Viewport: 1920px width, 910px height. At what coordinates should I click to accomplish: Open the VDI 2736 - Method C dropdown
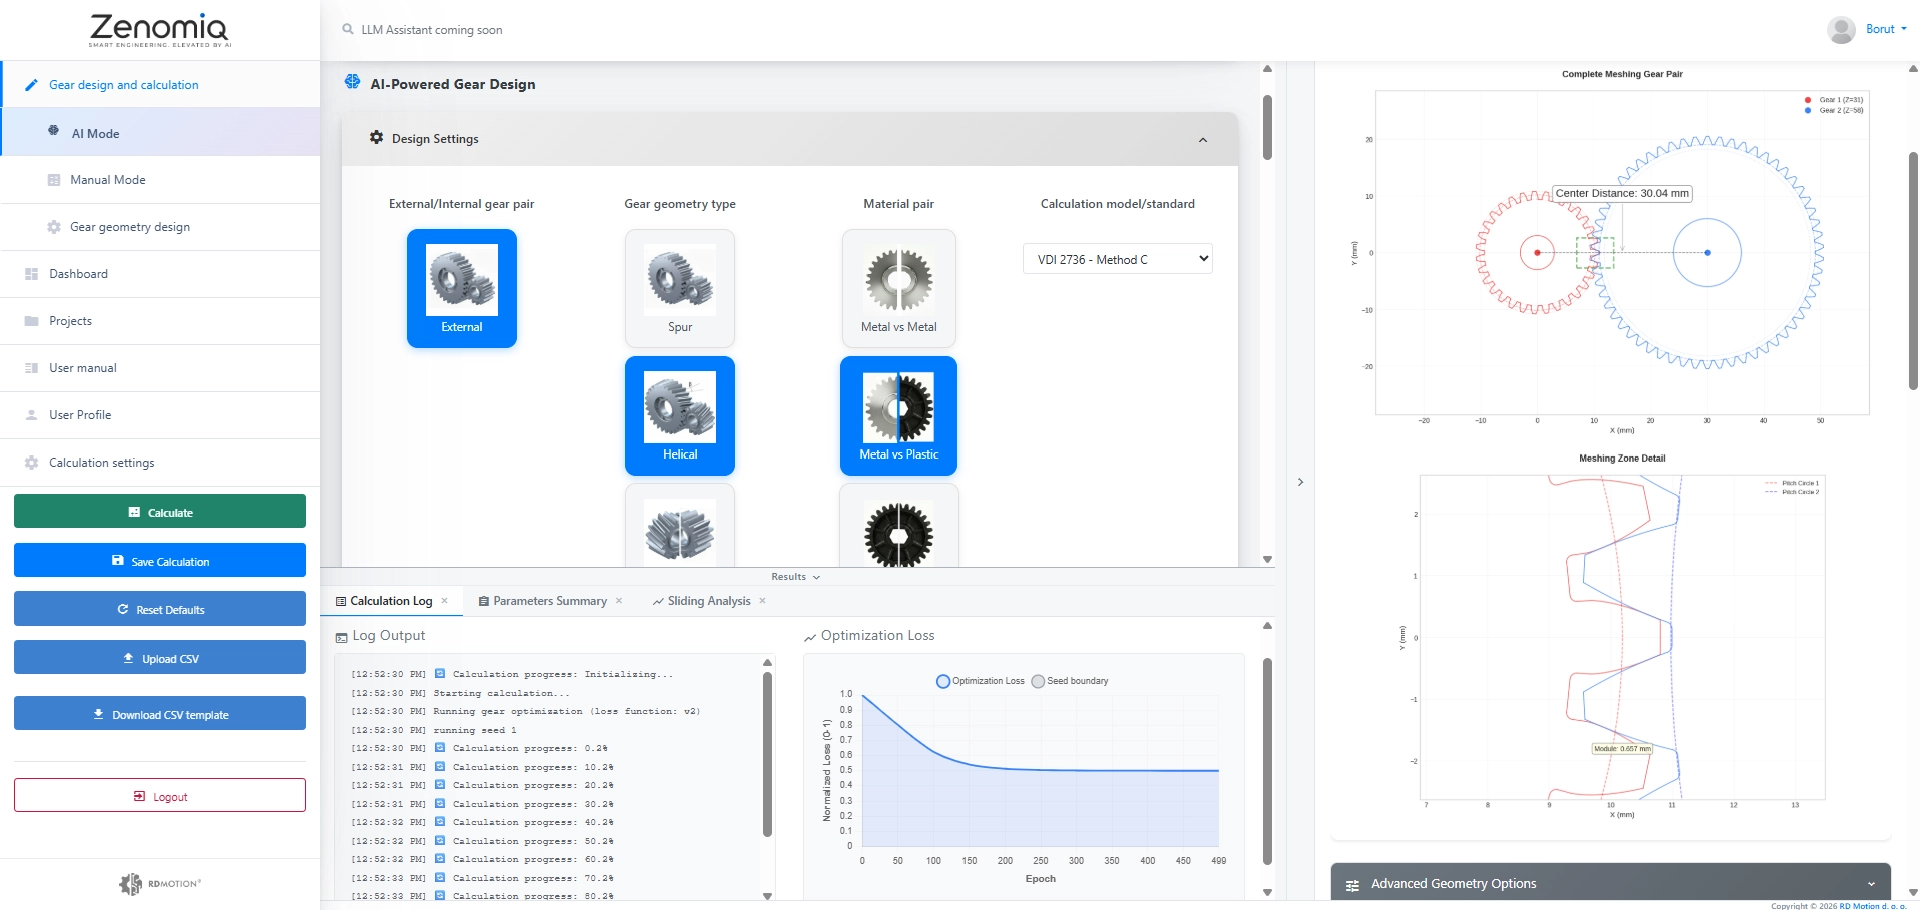click(1117, 259)
